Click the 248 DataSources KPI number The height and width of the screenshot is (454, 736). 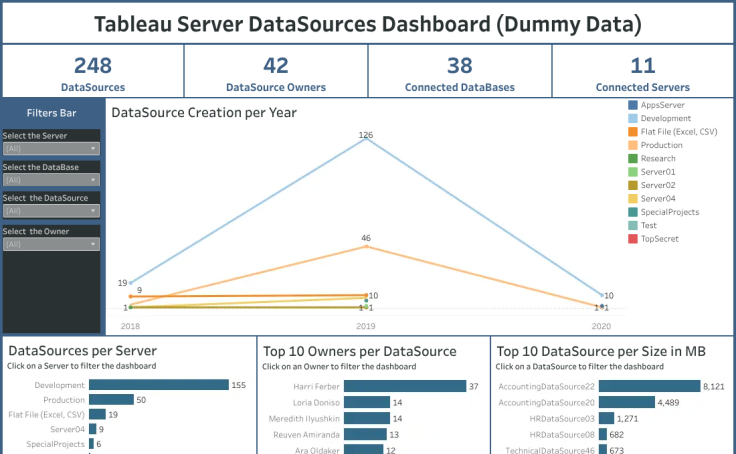pos(93,65)
